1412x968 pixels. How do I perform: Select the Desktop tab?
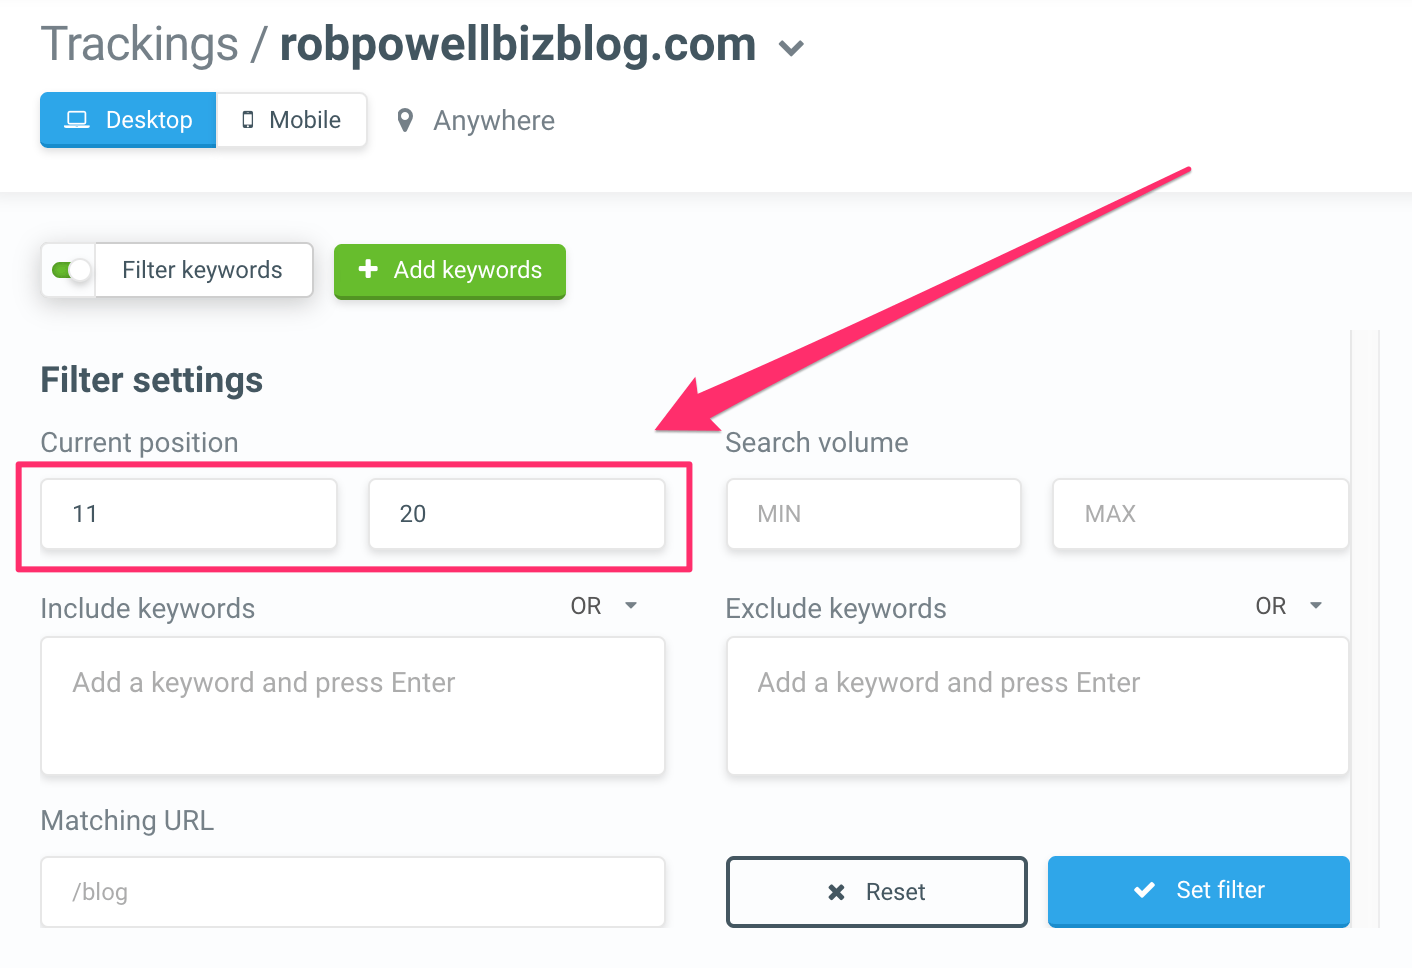pyautogui.click(x=128, y=119)
